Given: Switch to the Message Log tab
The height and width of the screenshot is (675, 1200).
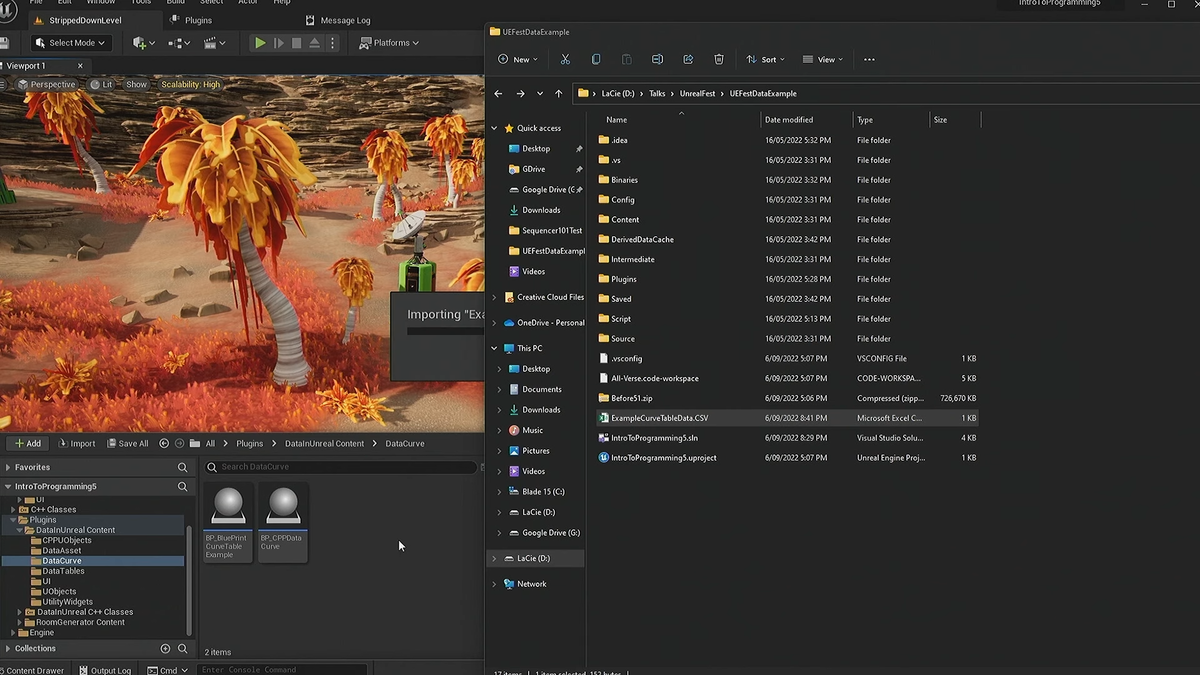Looking at the screenshot, I should [338, 20].
